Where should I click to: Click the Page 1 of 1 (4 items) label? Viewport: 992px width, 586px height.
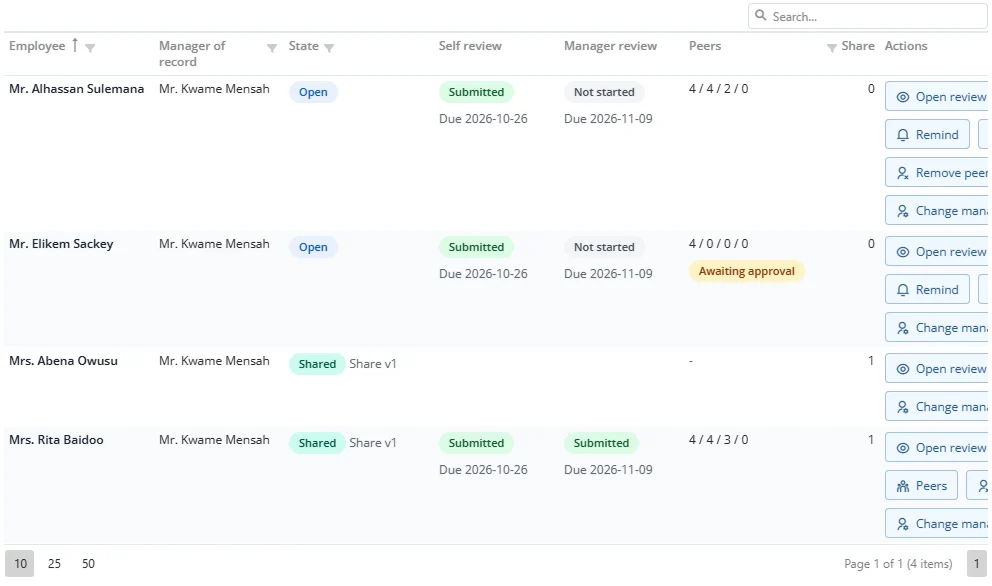[x=898, y=563]
